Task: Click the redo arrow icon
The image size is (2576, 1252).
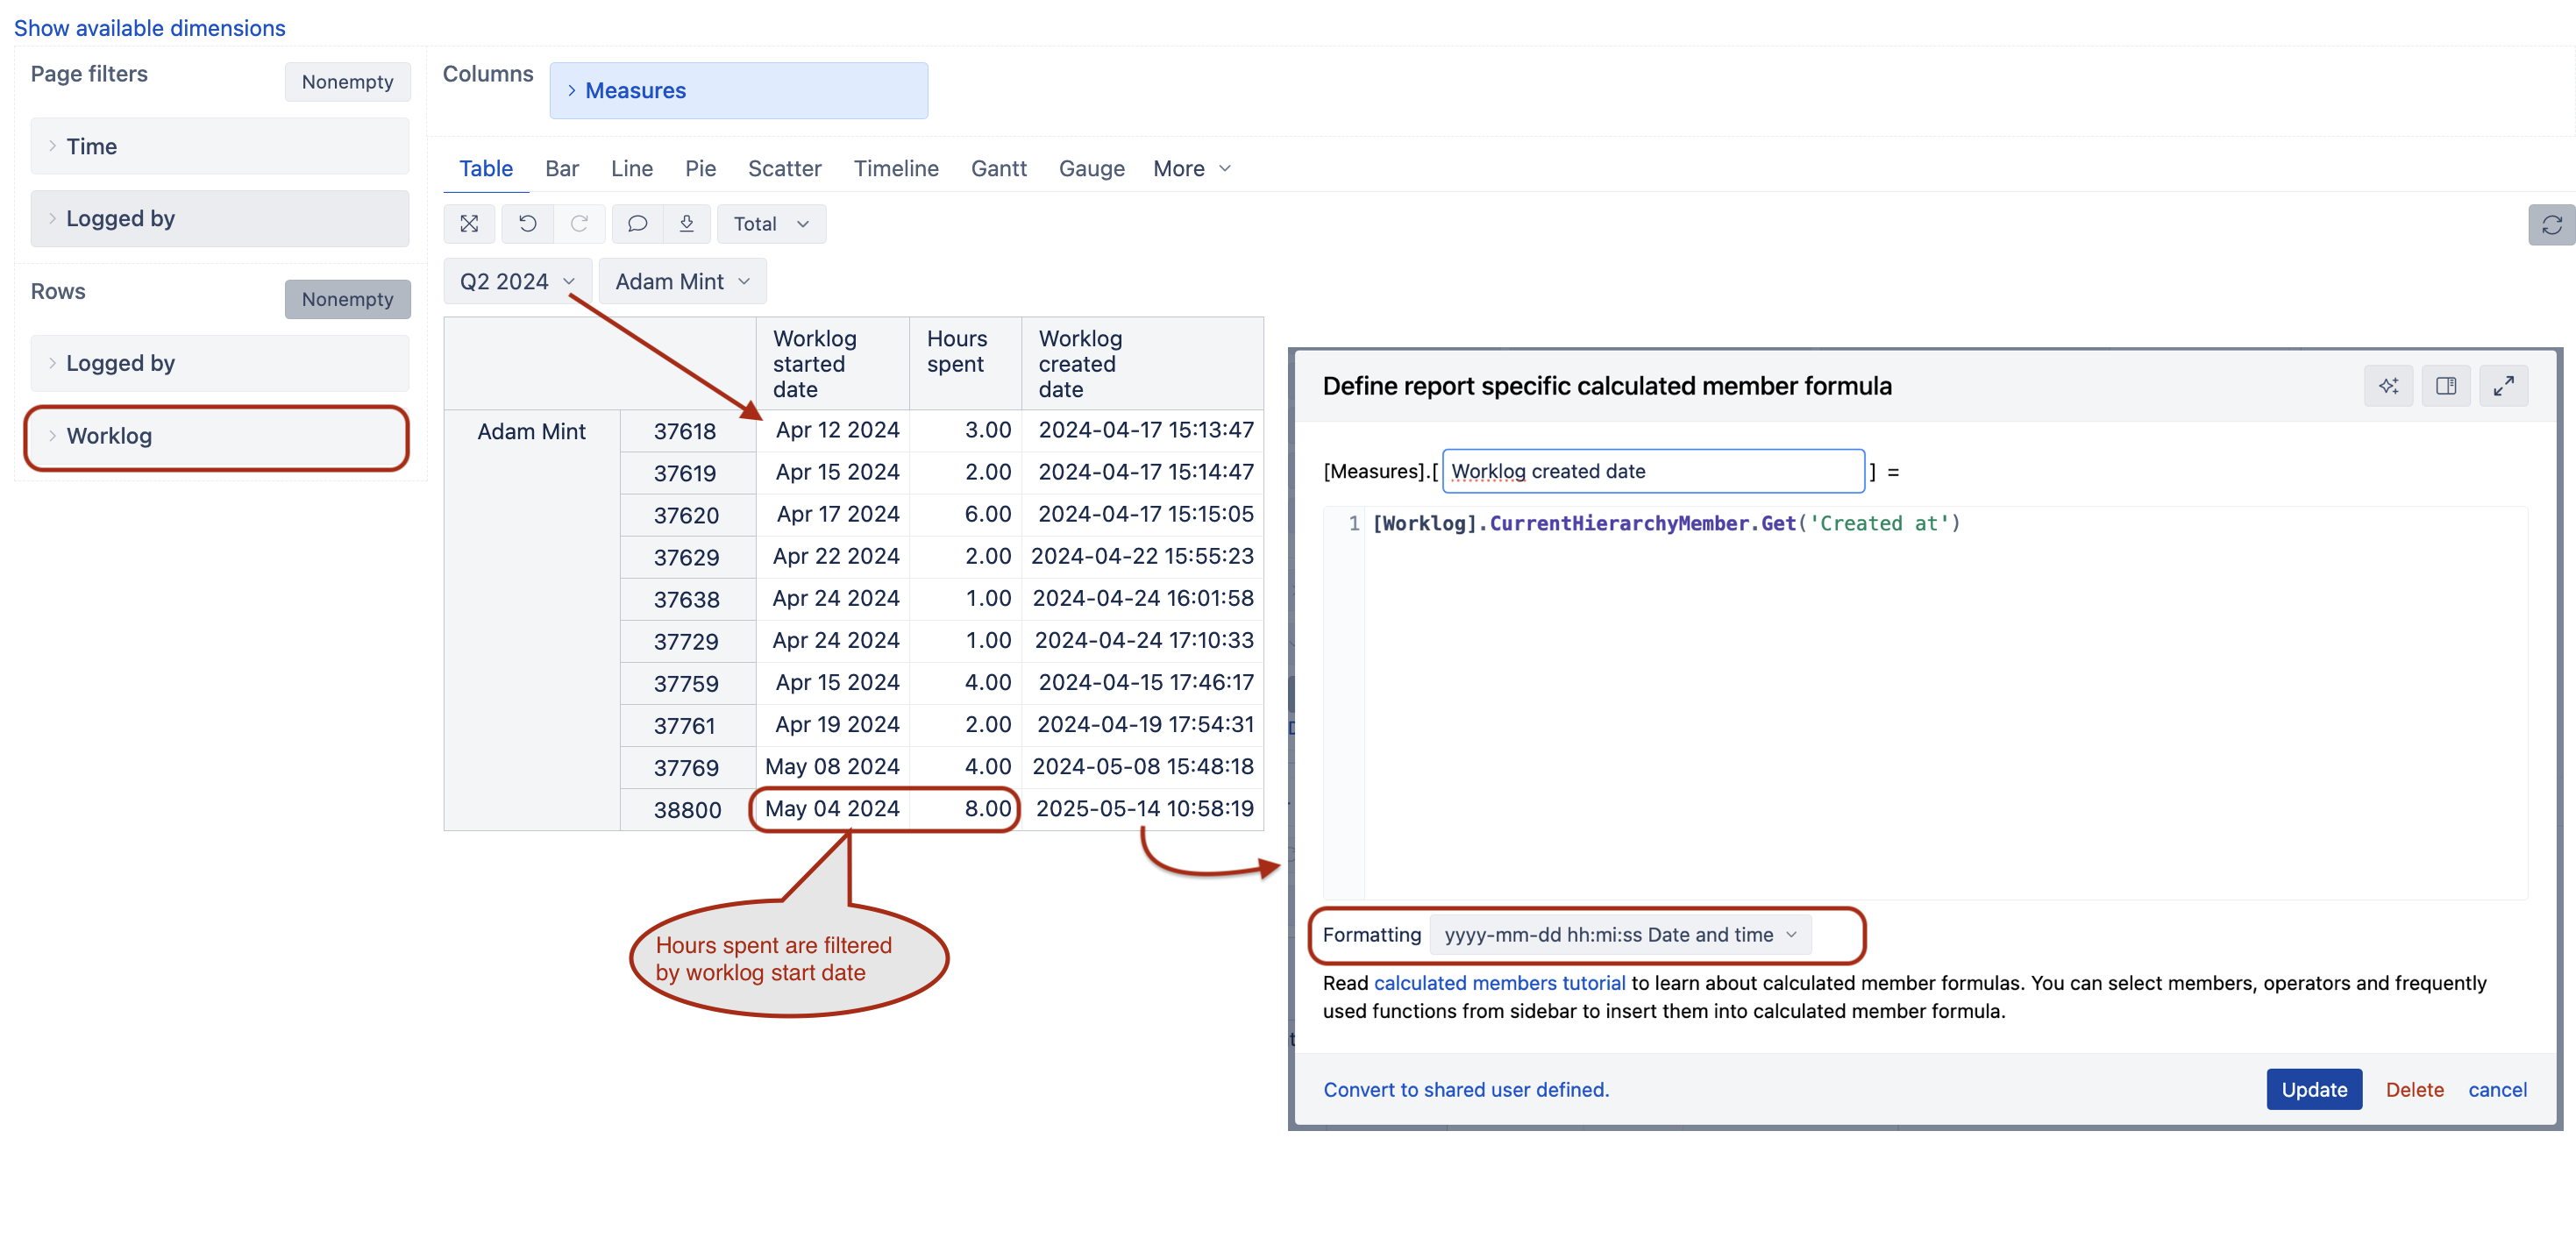Action: click(x=579, y=224)
